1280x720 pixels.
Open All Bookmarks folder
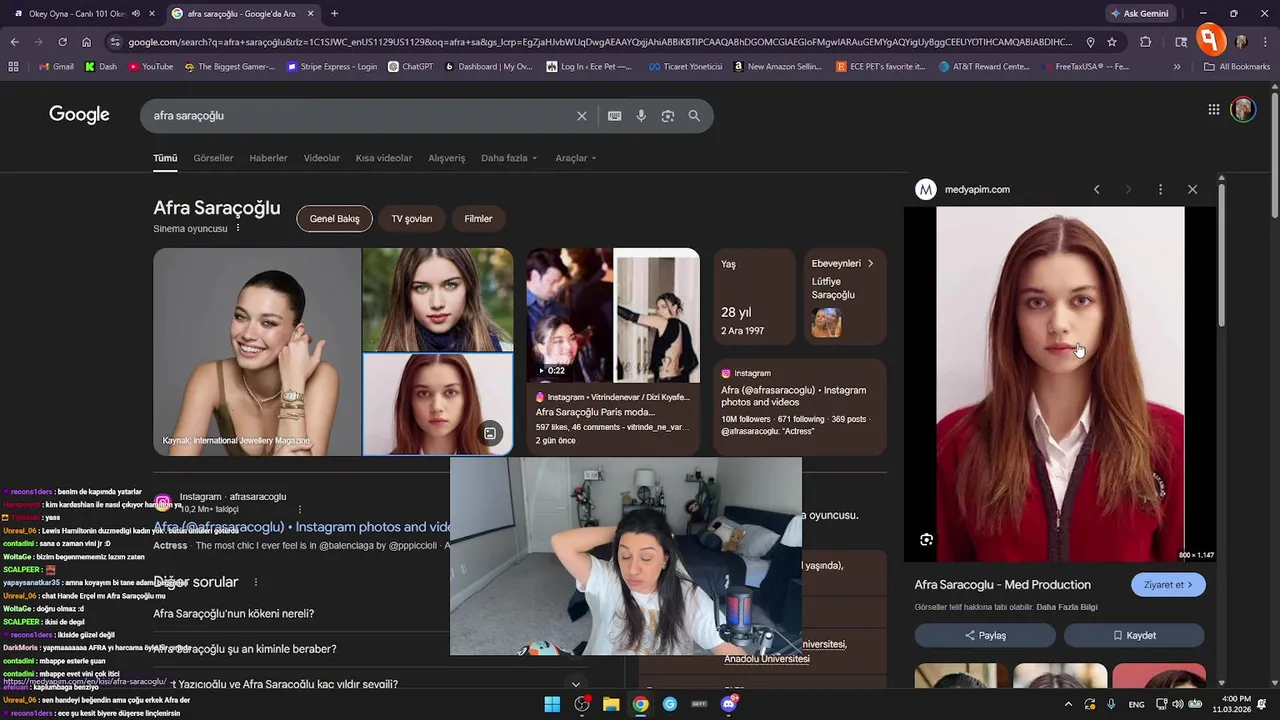tap(1237, 67)
